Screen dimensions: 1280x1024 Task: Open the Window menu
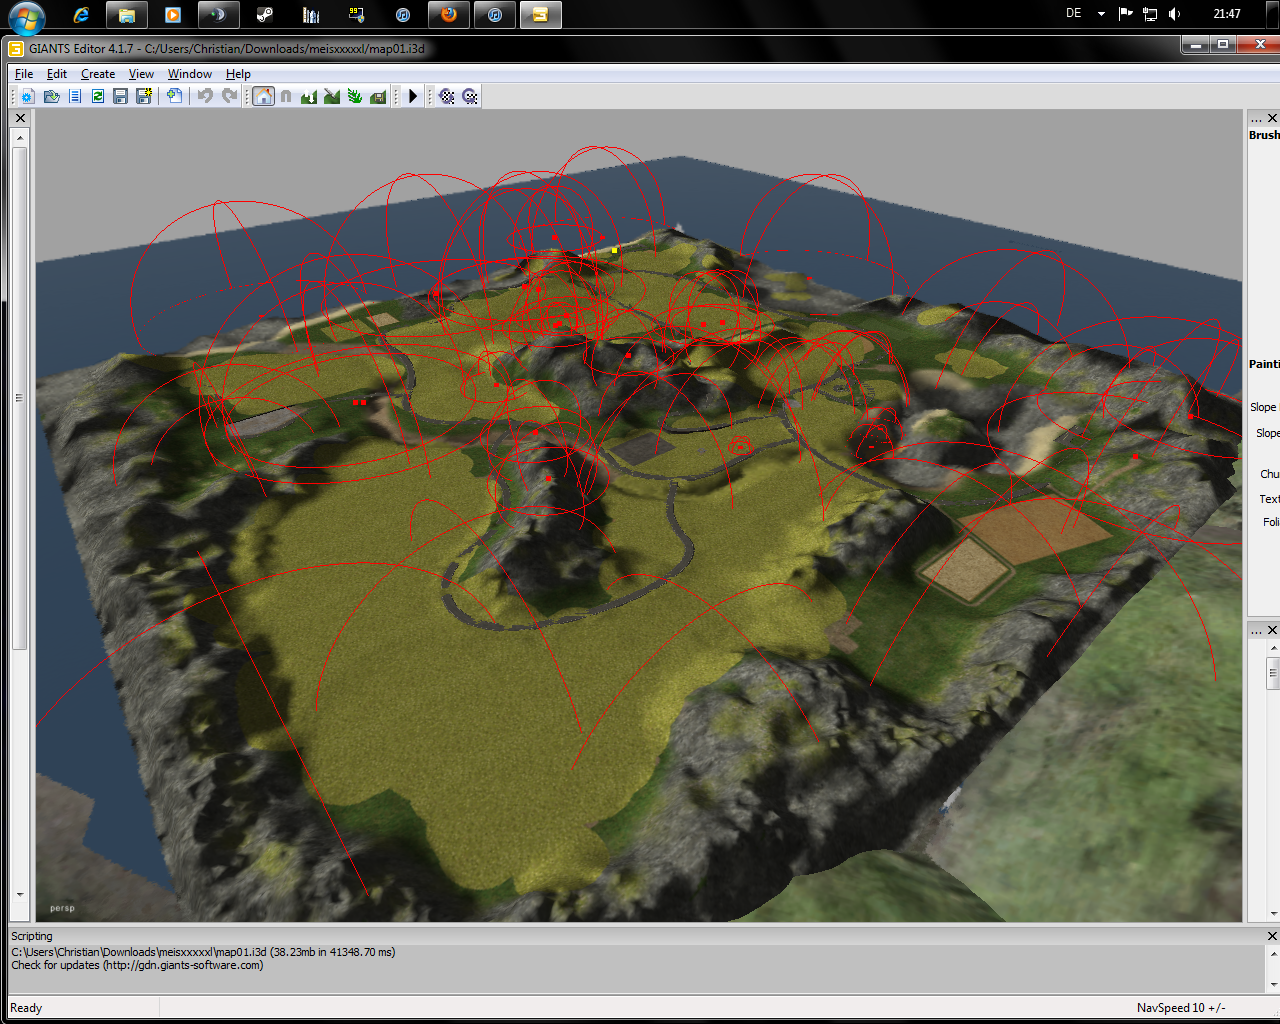pos(190,74)
